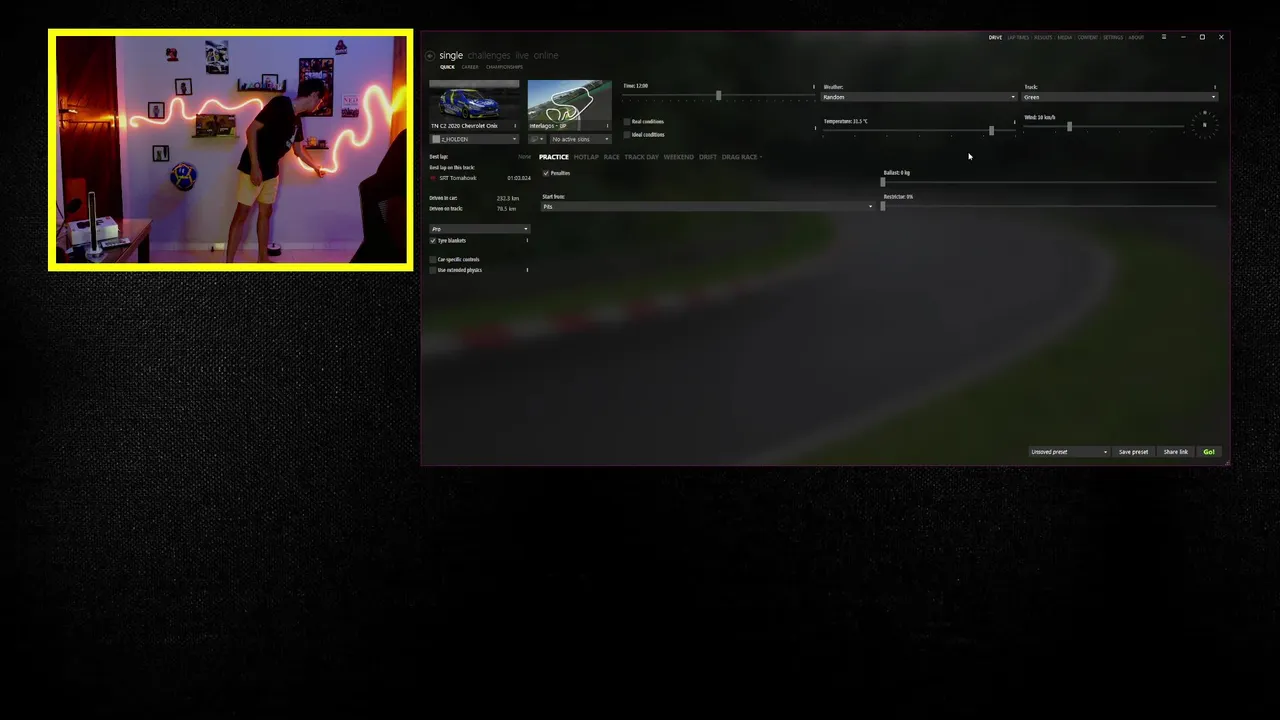This screenshot has width=1280, height=720.
Task: Click the wind direction compass dial
Action: pyautogui.click(x=1204, y=125)
